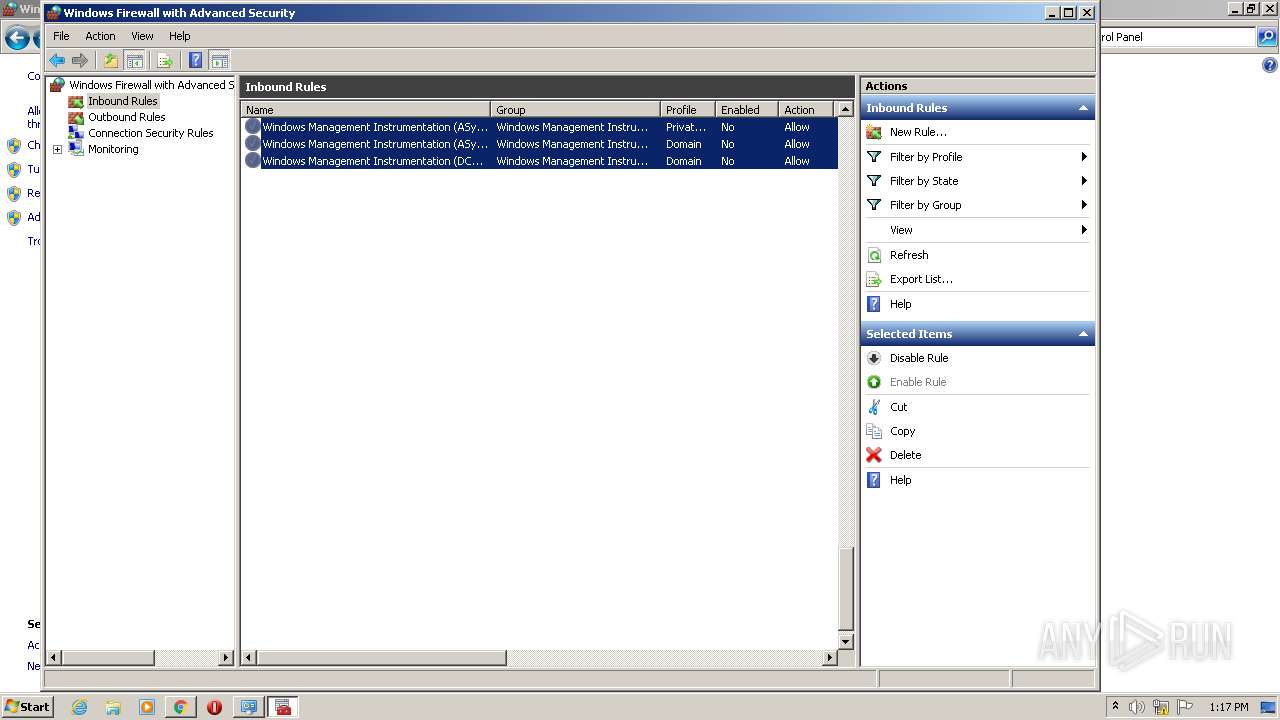Go back using the blue back arrow
1280x720 pixels.
click(57, 60)
